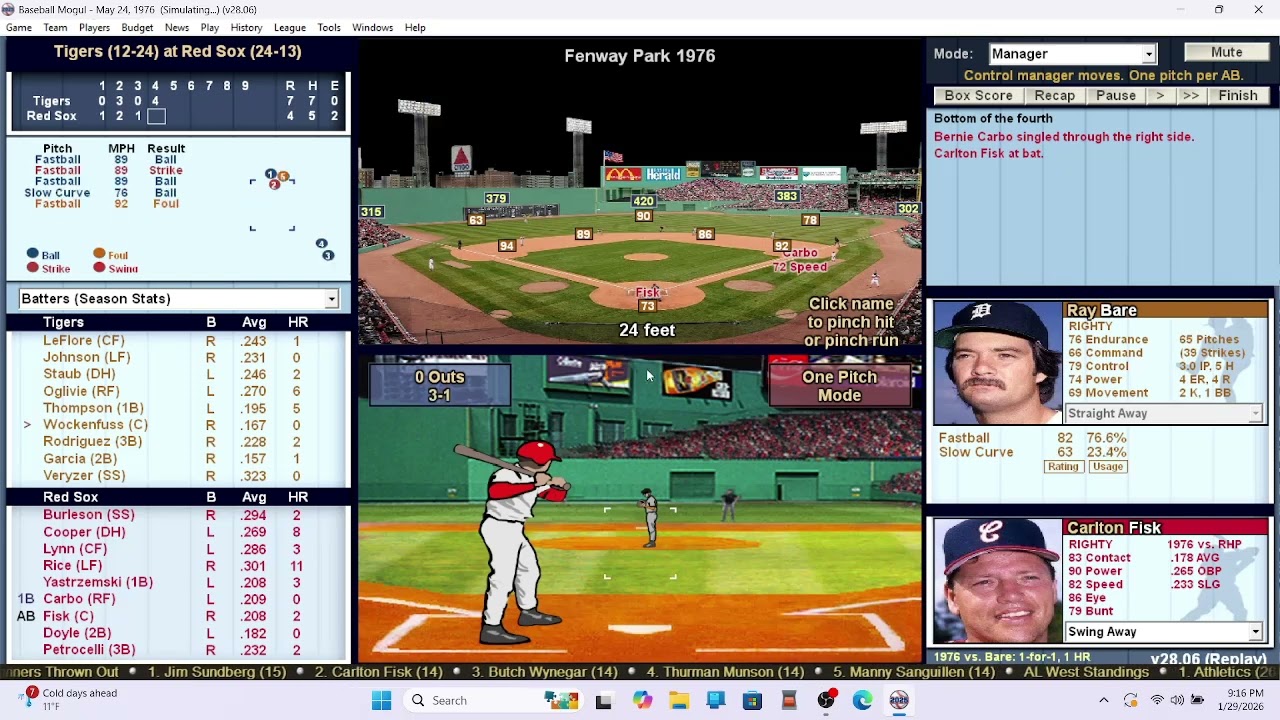Pause the game simulation
The height and width of the screenshot is (720, 1280).
tap(1115, 96)
